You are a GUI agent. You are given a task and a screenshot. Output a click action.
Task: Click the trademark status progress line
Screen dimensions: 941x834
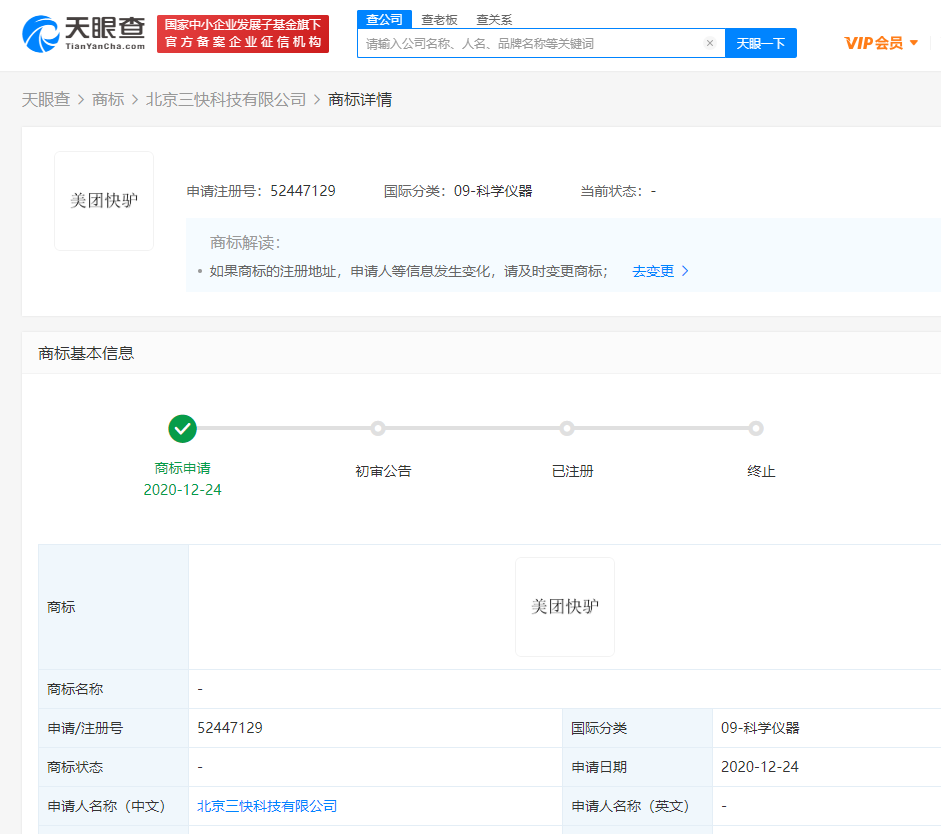[x=470, y=428]
